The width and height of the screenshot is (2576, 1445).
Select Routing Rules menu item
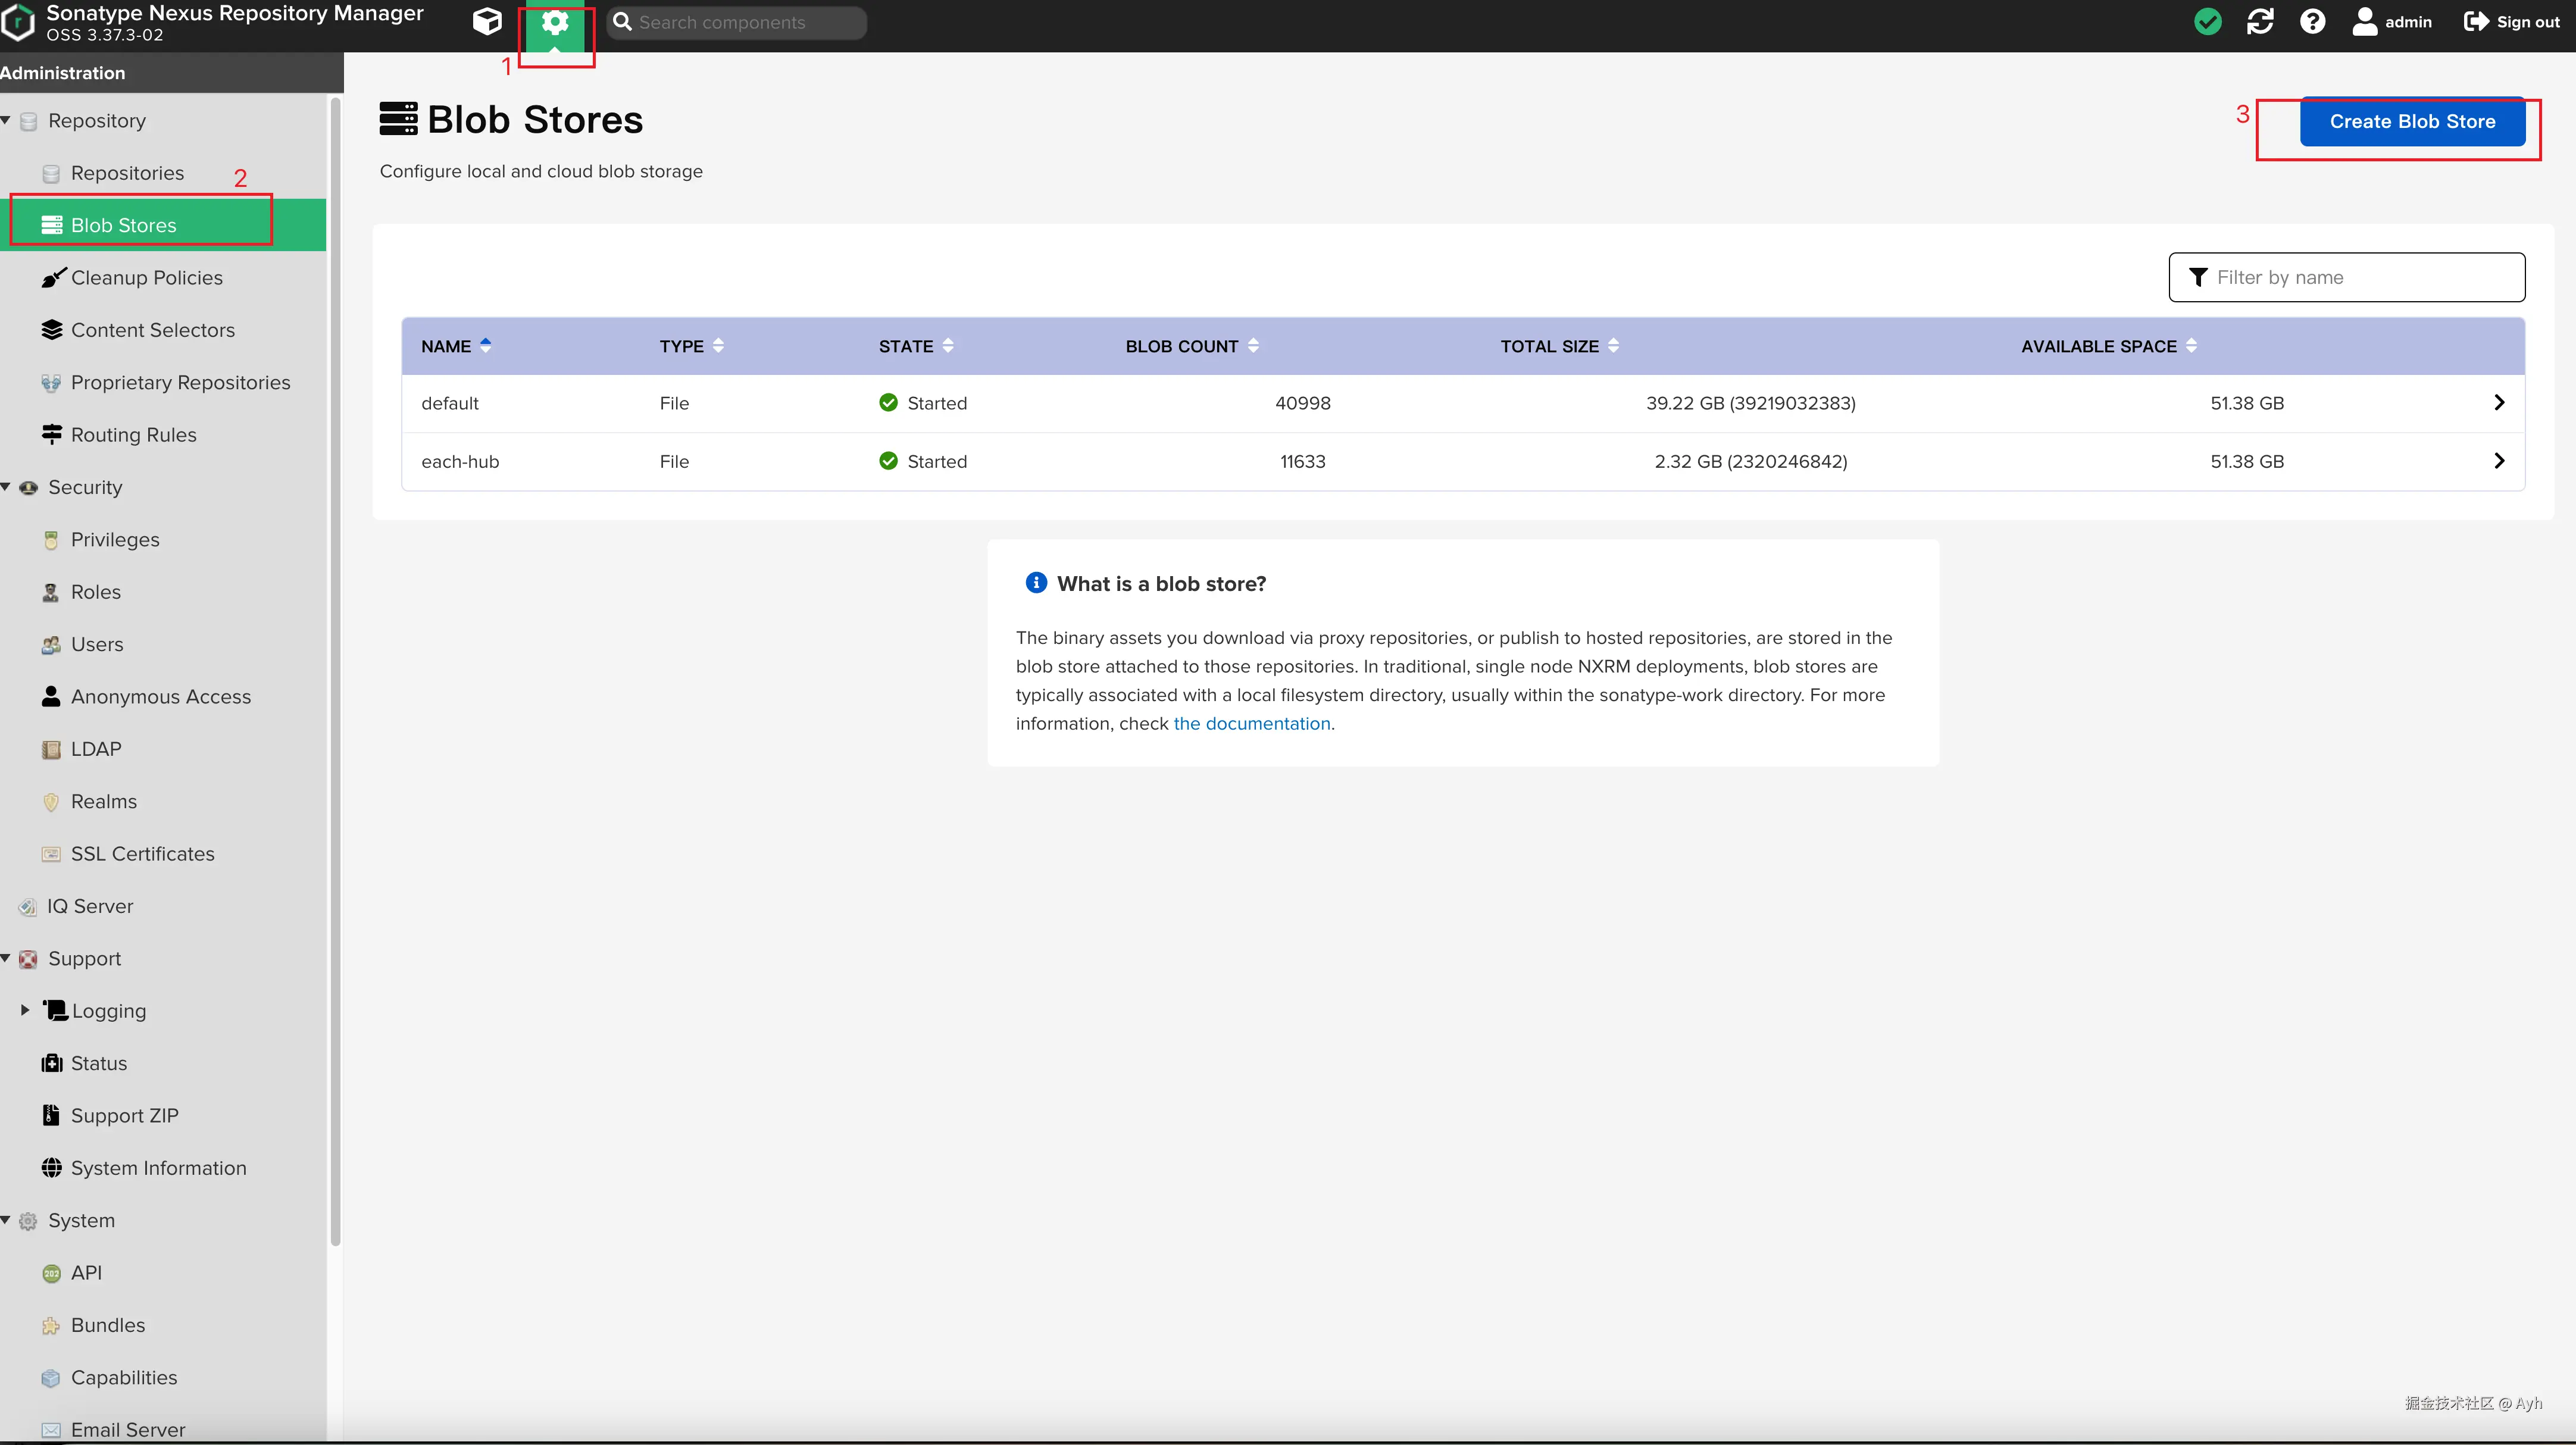(x=133, y=435)
